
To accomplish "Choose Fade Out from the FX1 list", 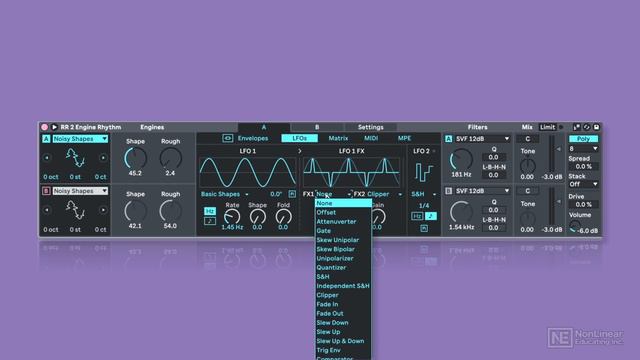I will (343, 313).
